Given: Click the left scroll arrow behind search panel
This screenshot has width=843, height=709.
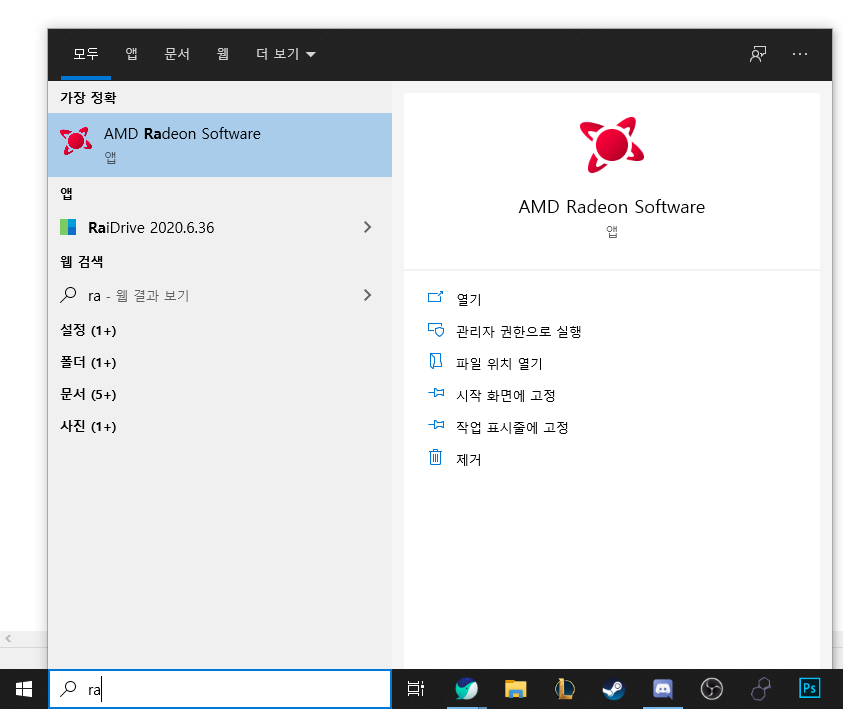Looking at the screenshot, I should pyautogui.click(x=8, y=639).
